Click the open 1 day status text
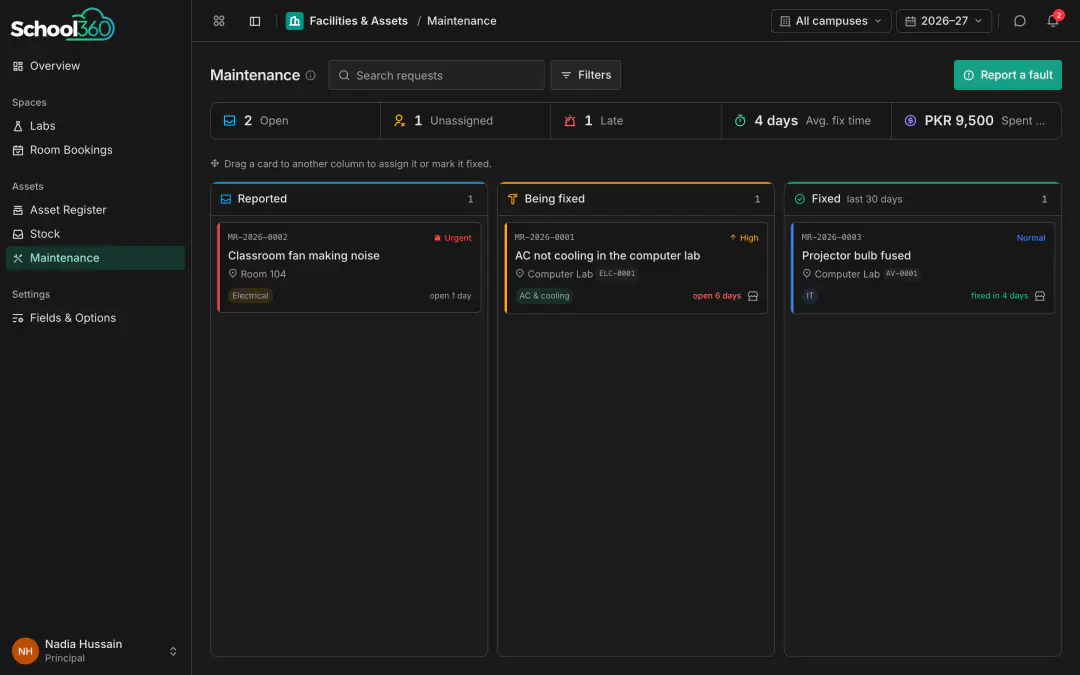The height and width of the screenshot is (675, 1080). (x=450, y=296)
